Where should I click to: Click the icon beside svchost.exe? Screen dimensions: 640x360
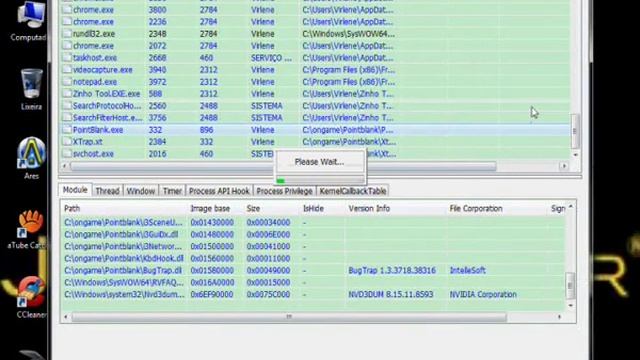[67, 154]
